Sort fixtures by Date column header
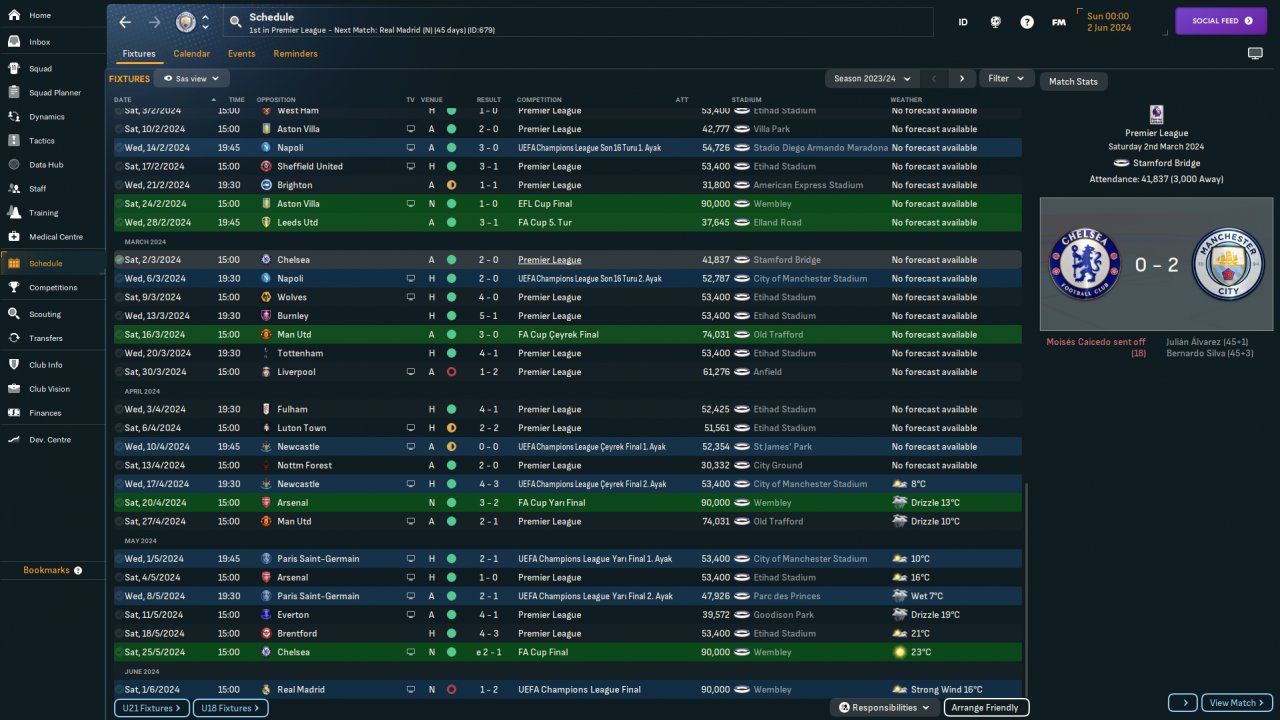 [x=123, y=100]
